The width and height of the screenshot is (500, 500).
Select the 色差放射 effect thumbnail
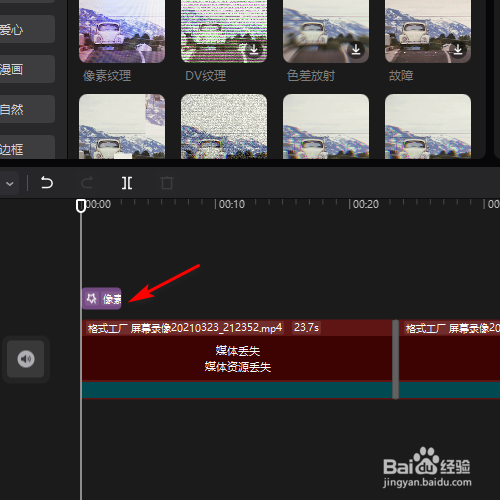point(326,31)
